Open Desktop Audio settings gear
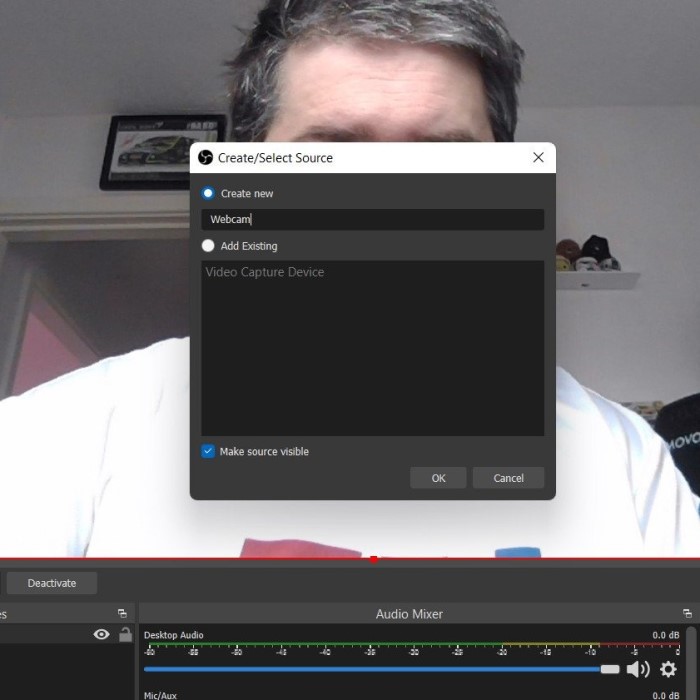The height and width of the screenshot is (700, 700). pyautogui.click(x=668, y=669)
